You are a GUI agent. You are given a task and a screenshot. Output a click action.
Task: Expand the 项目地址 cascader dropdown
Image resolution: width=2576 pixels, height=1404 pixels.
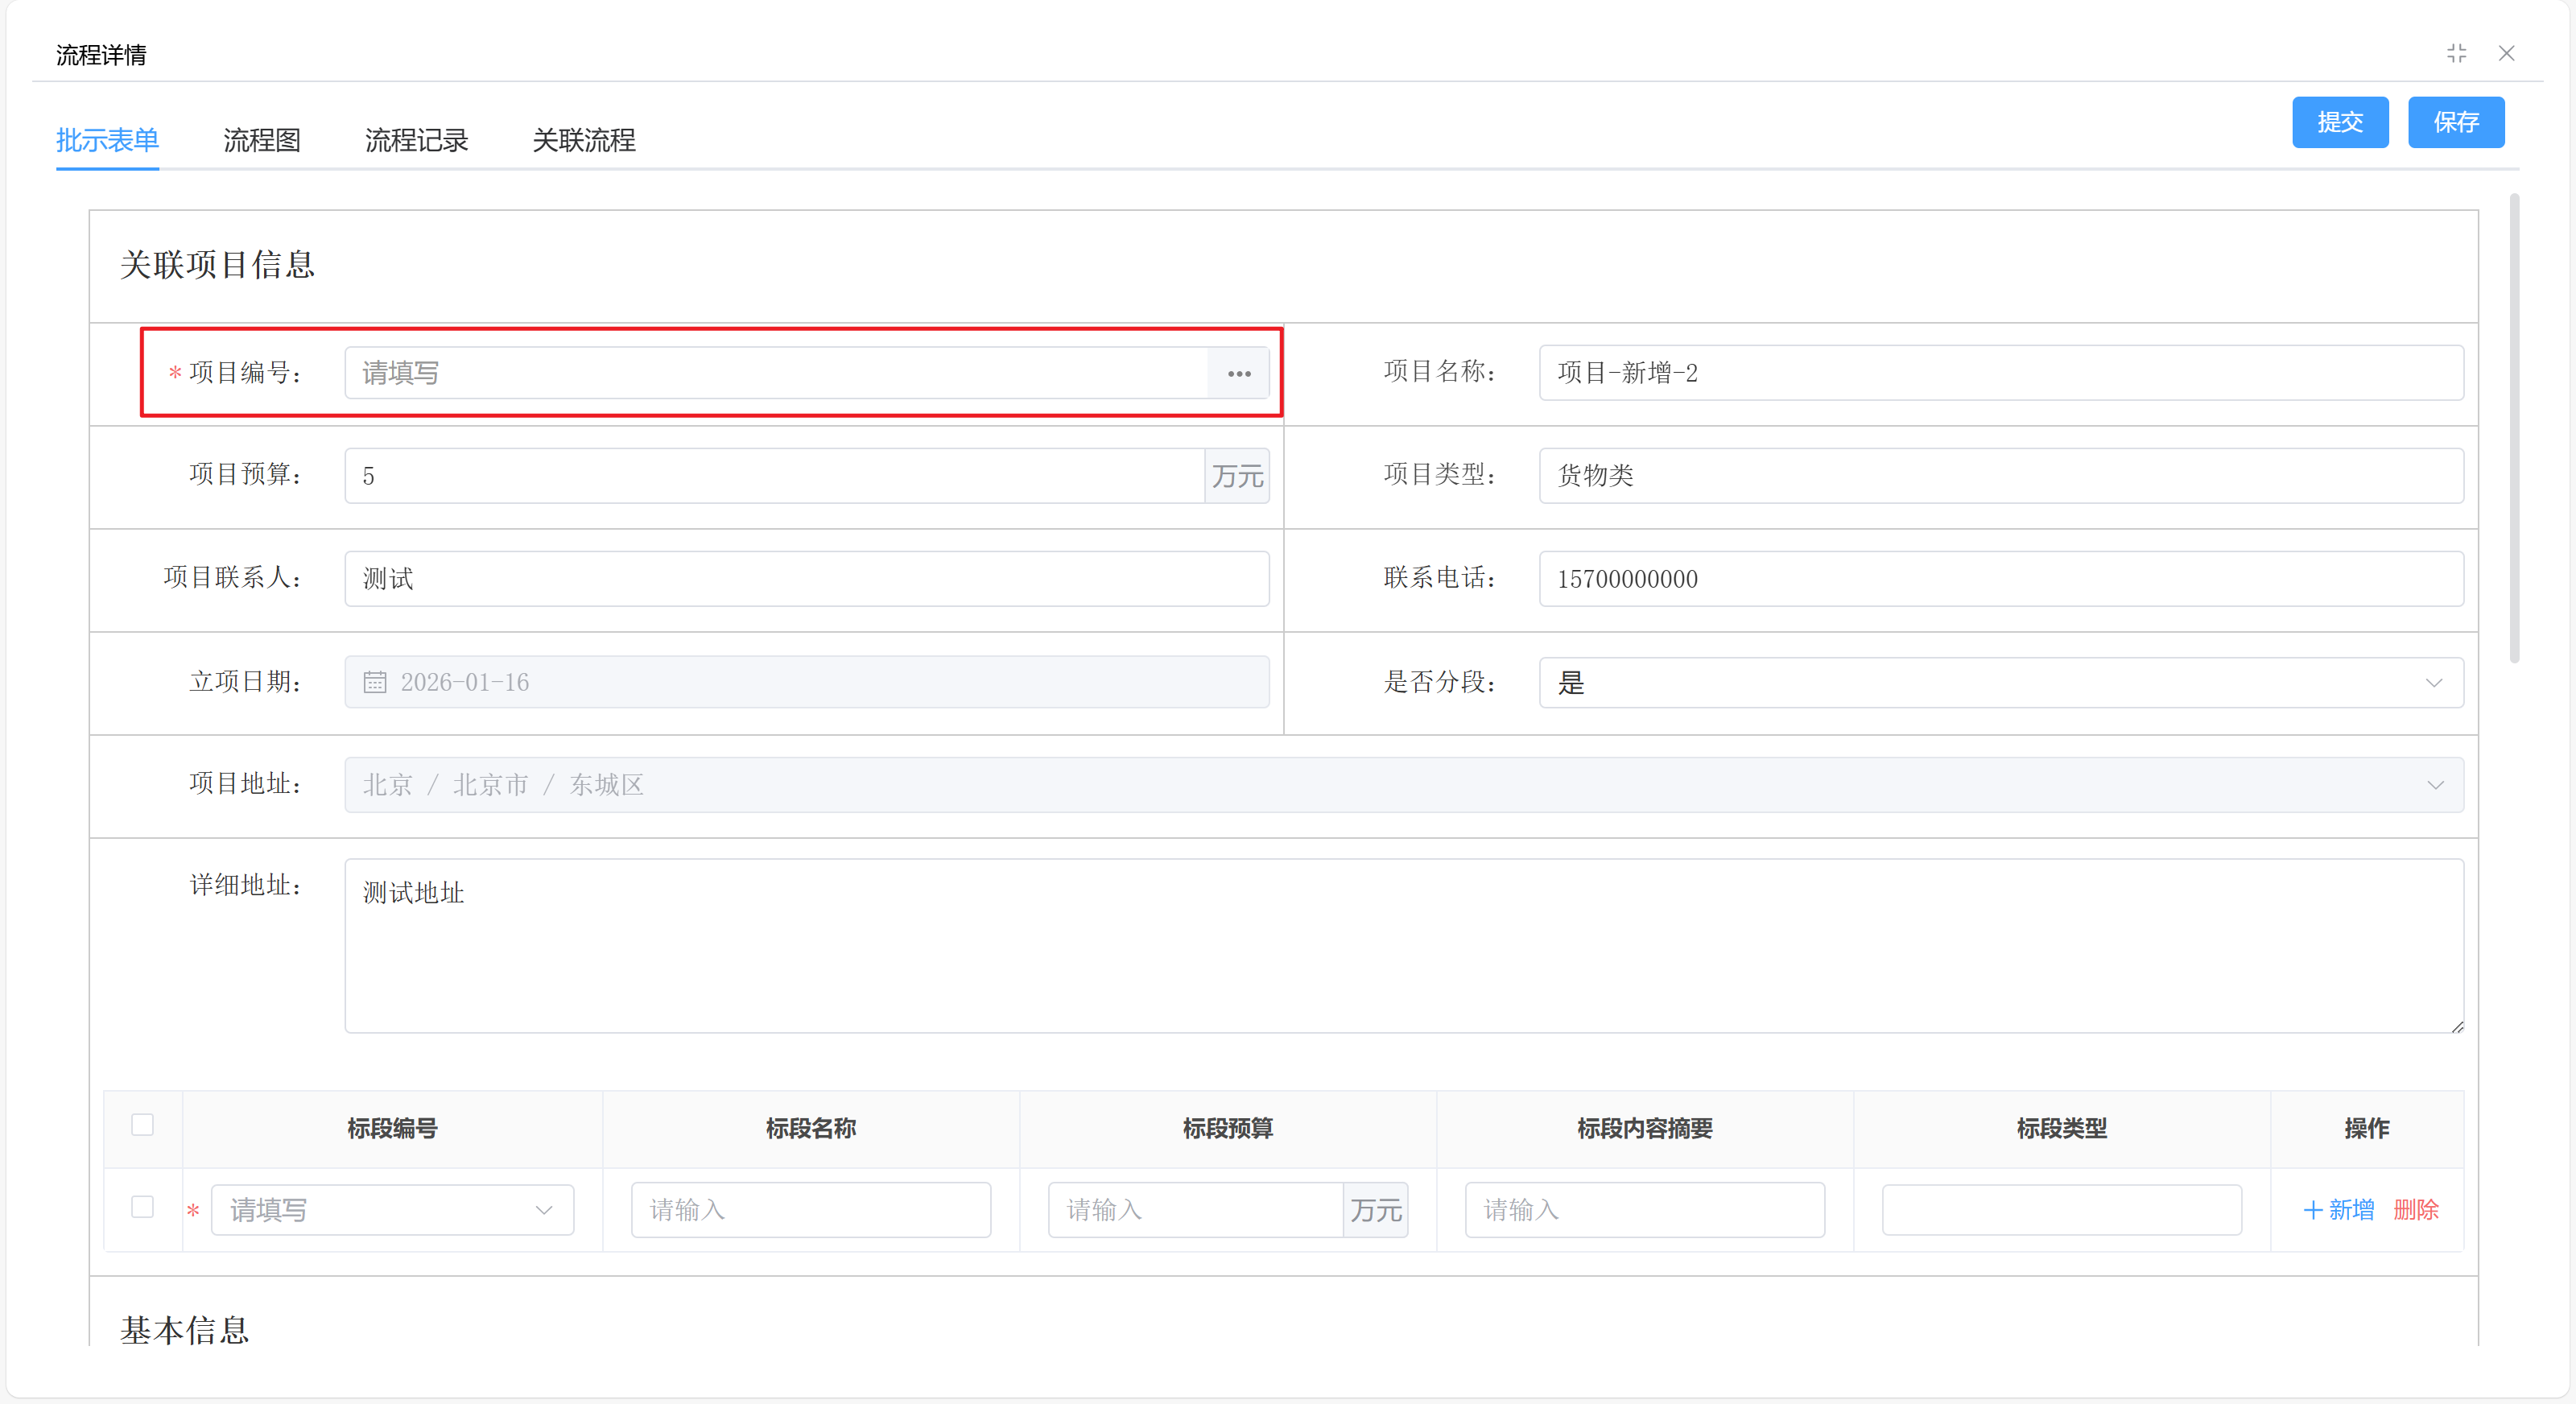[x=2435, y=785]
